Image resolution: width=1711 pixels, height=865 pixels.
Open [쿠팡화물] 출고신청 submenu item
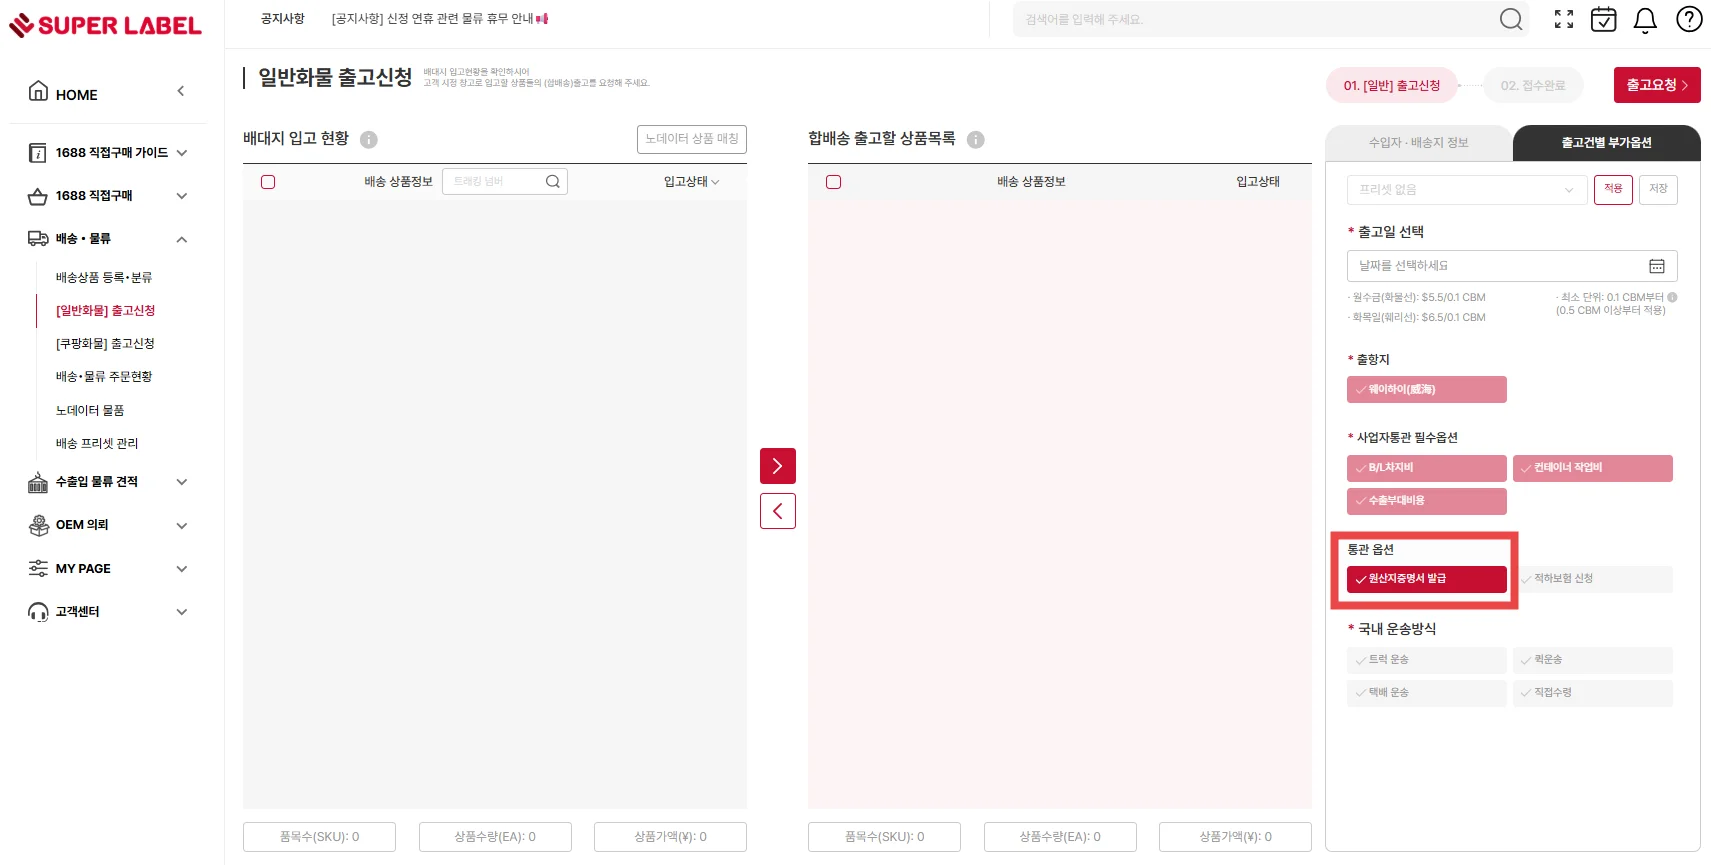point(105,344)
